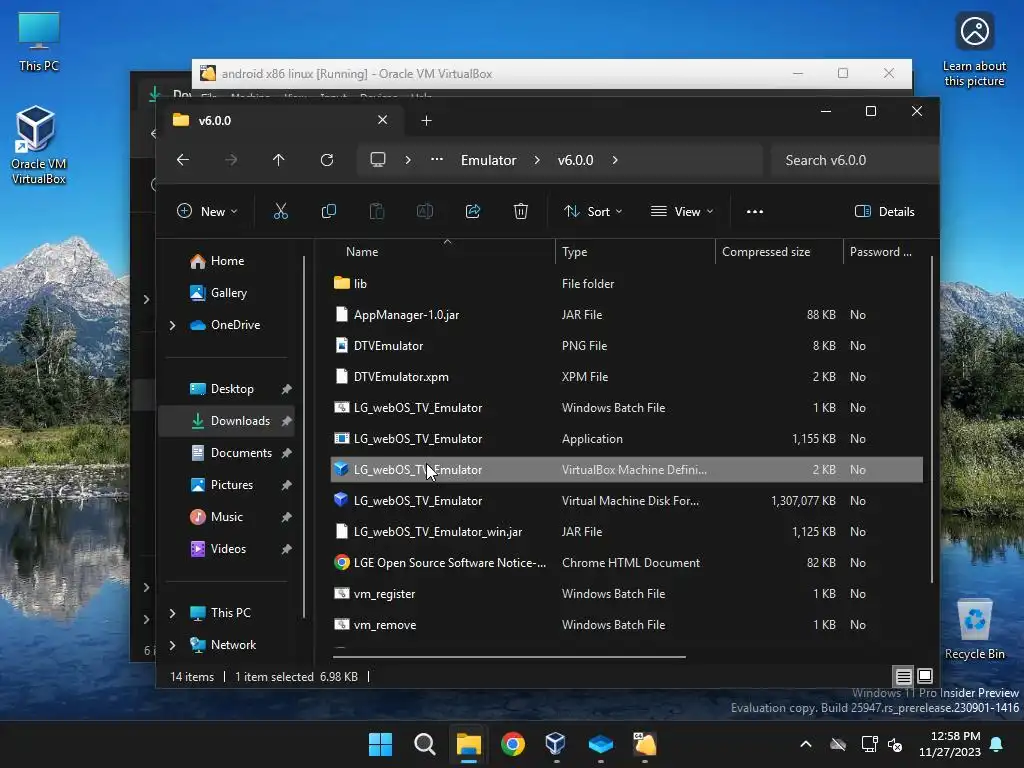
Task: Close the v6.0.0 tab
Action: (x=382, y=120)
